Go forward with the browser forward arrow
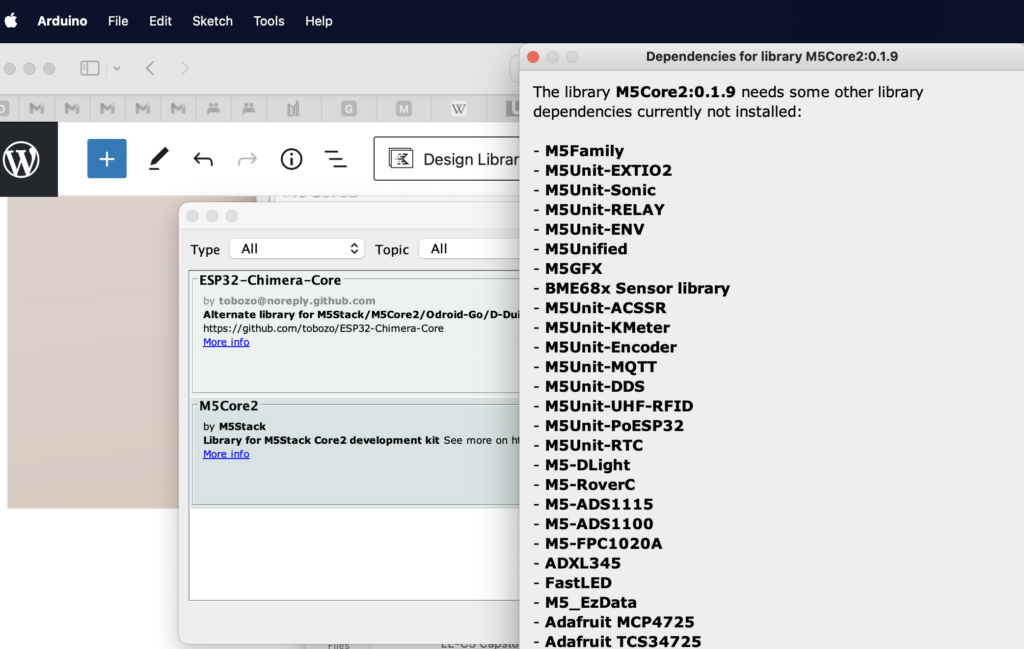Screen dimensions: 1024x649 click(185, 69)
